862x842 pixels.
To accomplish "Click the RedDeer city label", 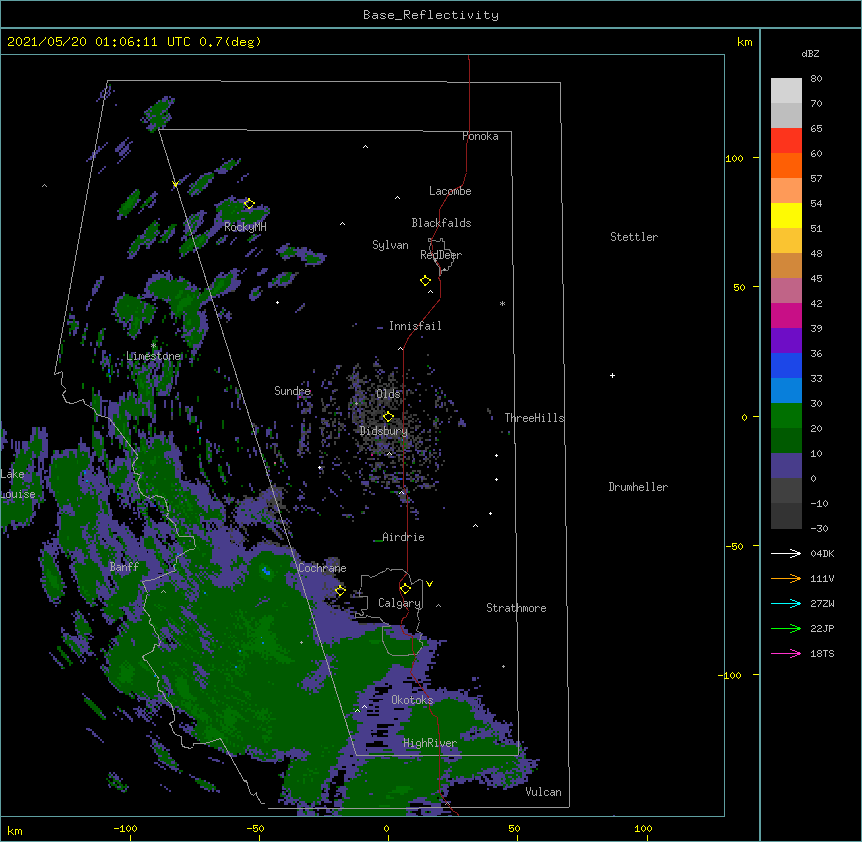I will (441, 255).
